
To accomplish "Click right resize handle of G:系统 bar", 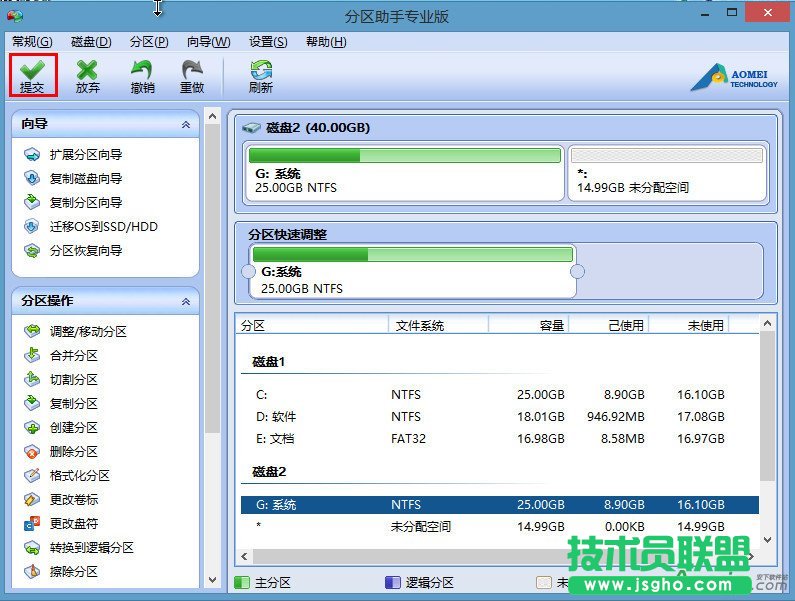I will pyautogui.click(x=577, y=271).
